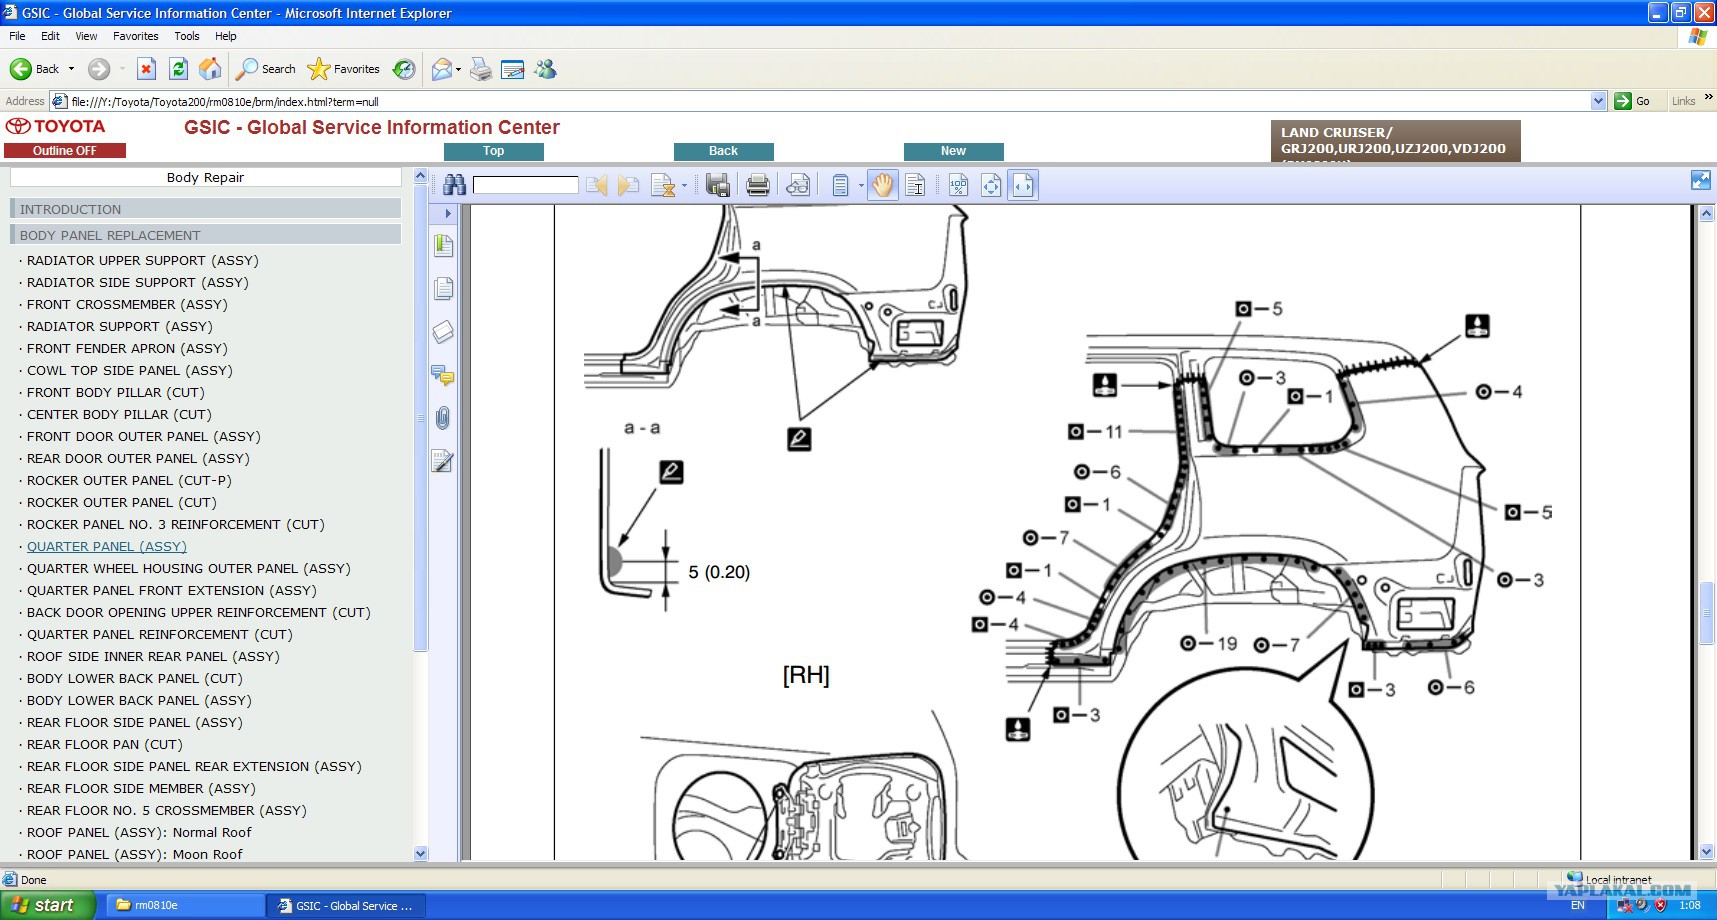Go to Home page via house icon
This screenshot has width=1717, height=920.
pyautogui.click(x=210, y=69)
